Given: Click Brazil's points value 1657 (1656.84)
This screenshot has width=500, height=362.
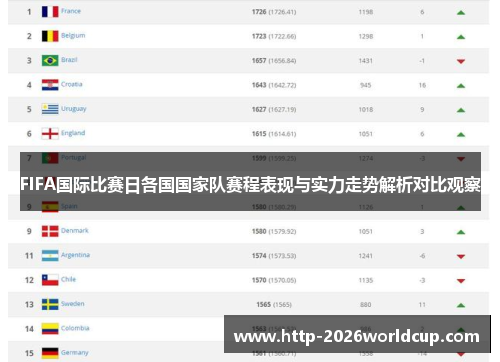Looking at the screenshot, I should [274, 61].
